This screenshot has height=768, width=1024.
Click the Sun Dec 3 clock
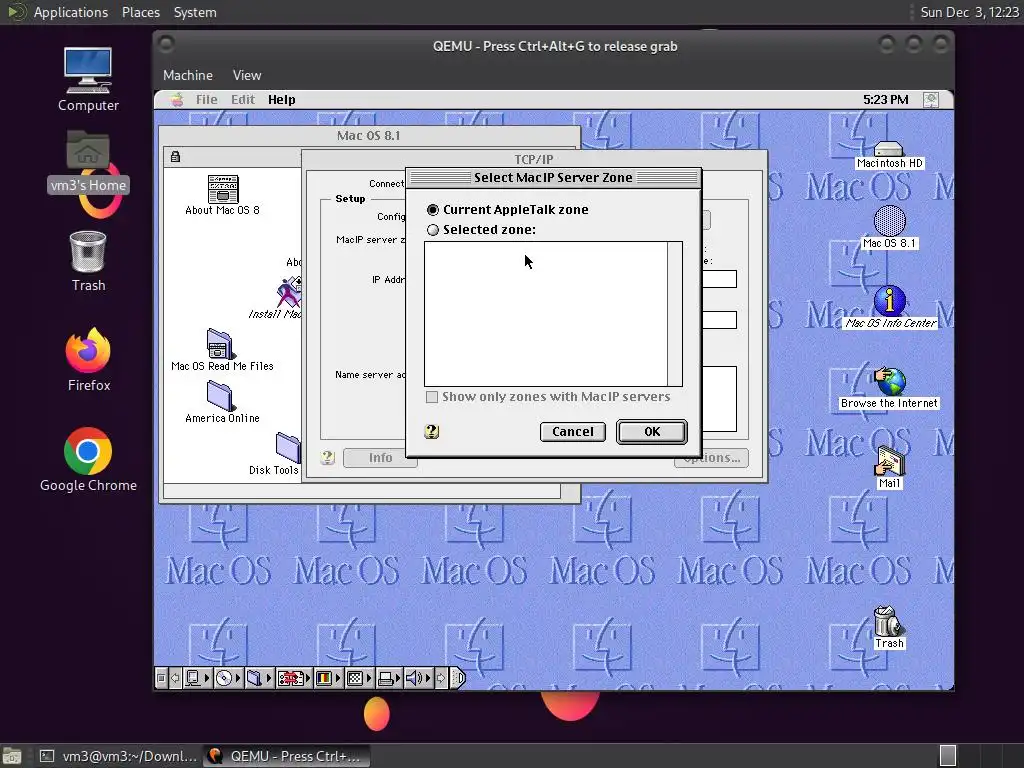pyautogui.click(x=969, y=12)
